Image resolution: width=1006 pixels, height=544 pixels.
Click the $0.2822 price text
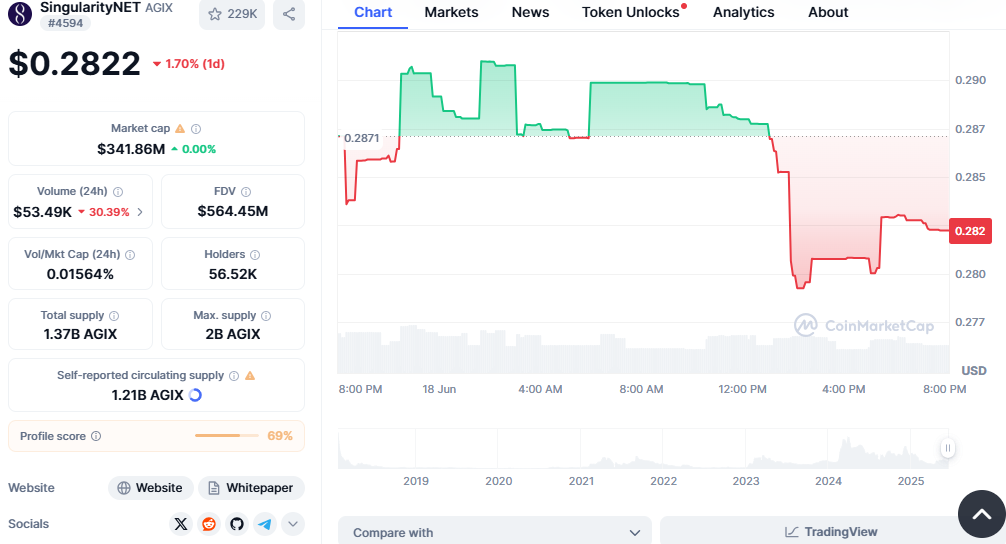[x=74, y=64]
